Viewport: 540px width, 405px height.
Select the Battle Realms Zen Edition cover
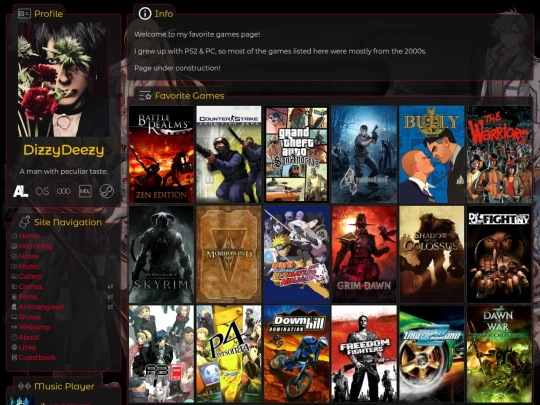[161, 154]
